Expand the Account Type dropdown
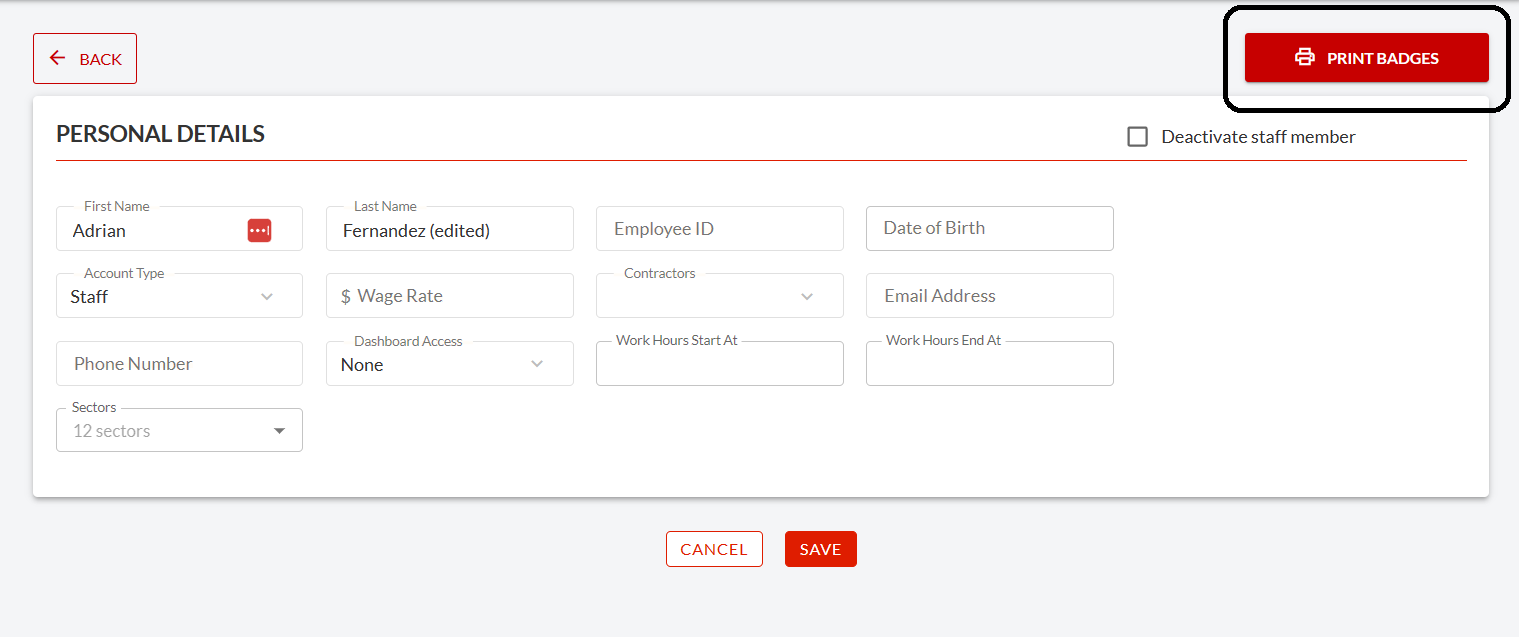The image size is (1519, 637). [x=268, y=296]
